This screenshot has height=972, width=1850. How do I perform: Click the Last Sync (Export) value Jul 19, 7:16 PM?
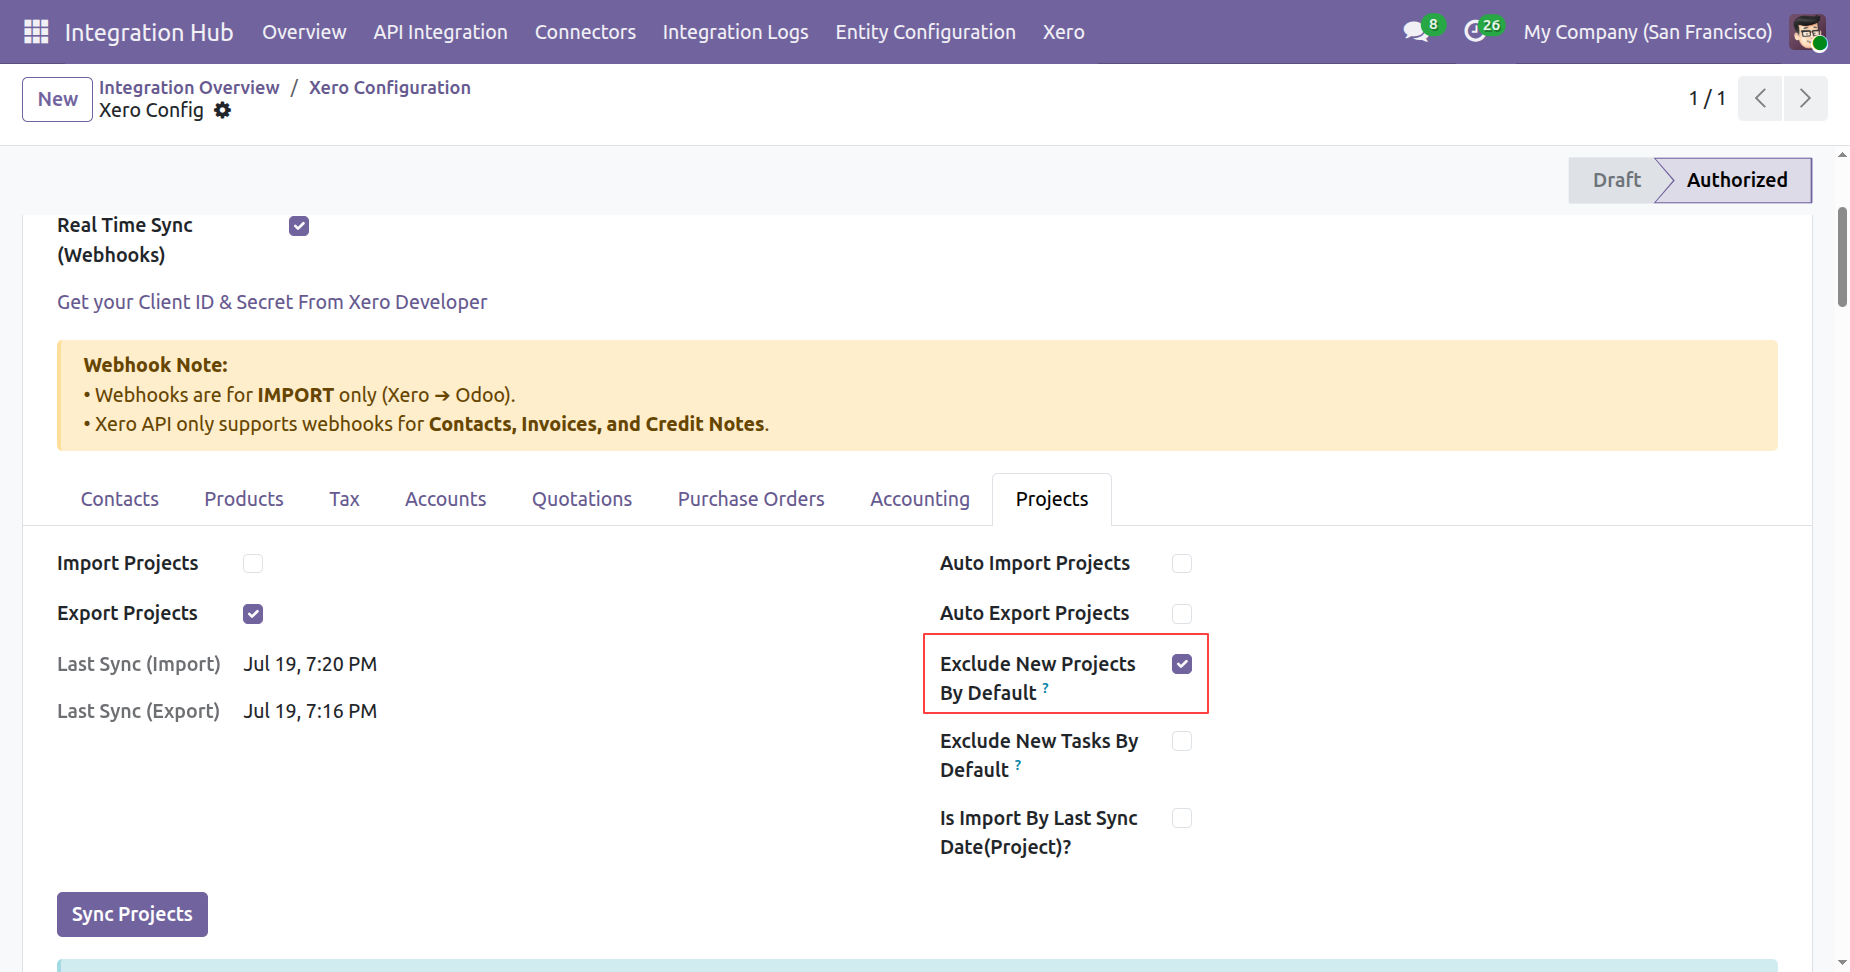(x=310, y=711)
